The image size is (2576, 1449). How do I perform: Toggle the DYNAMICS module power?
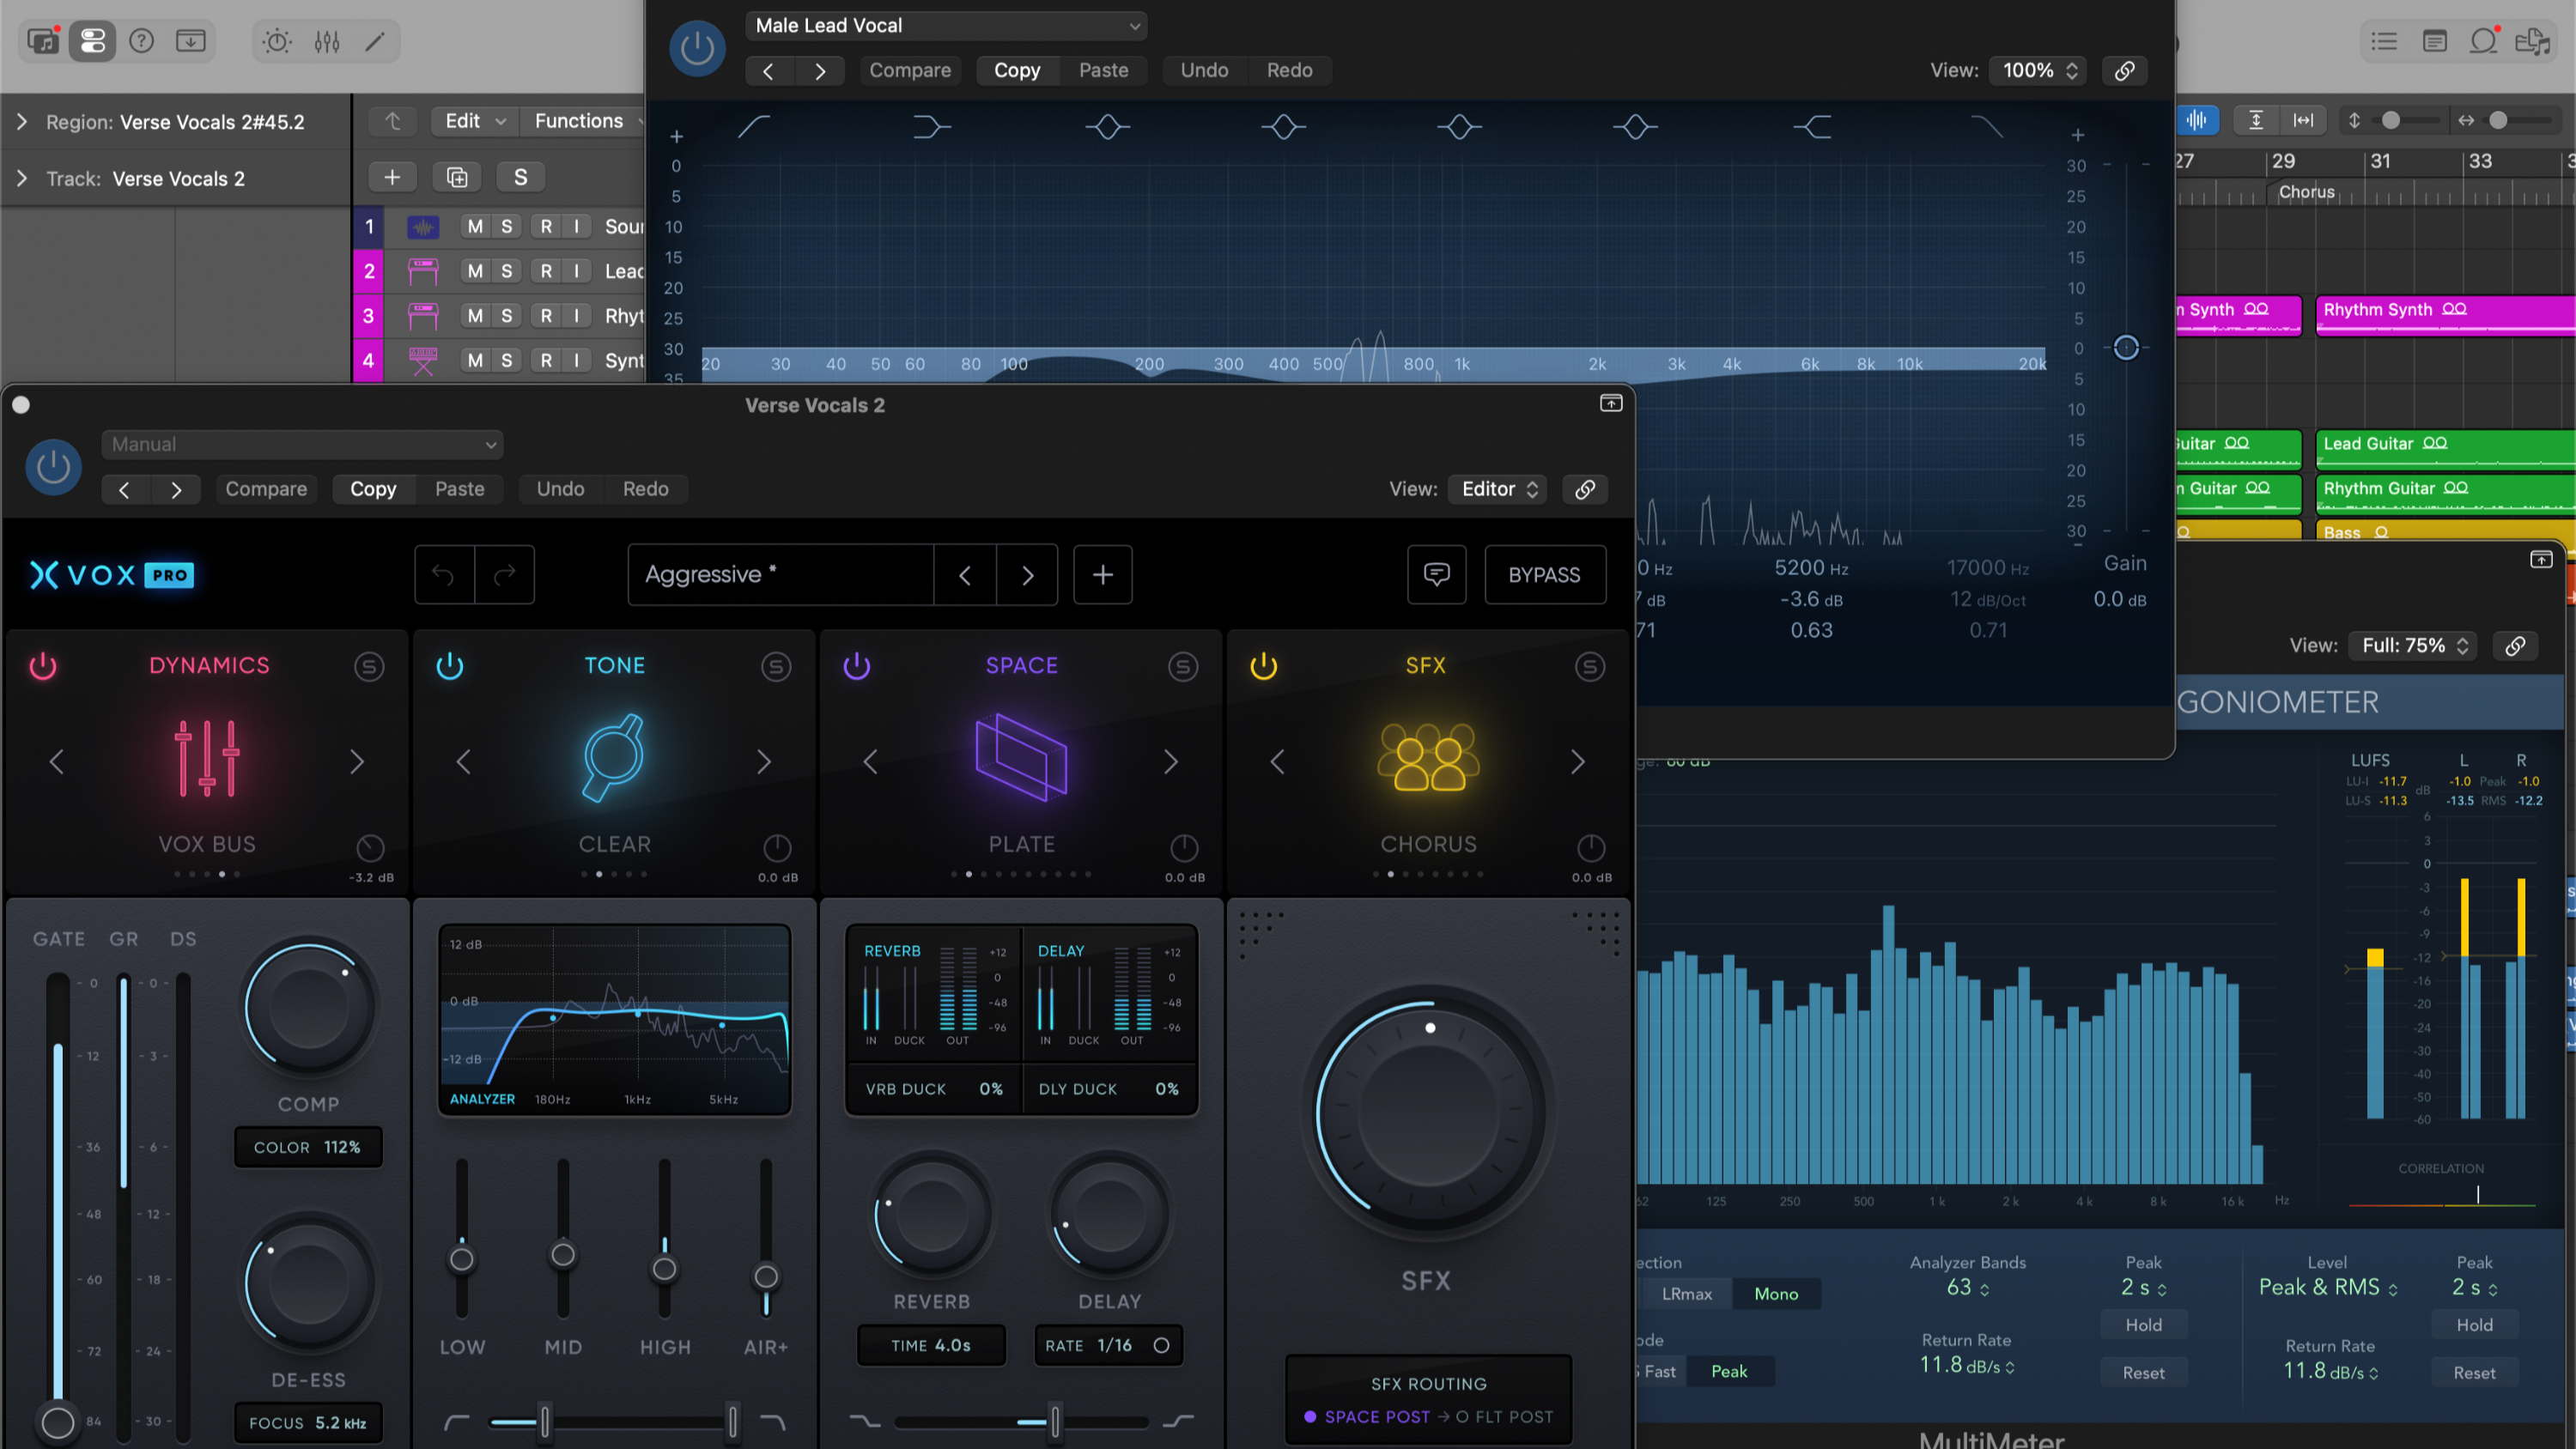pos(43,666)
